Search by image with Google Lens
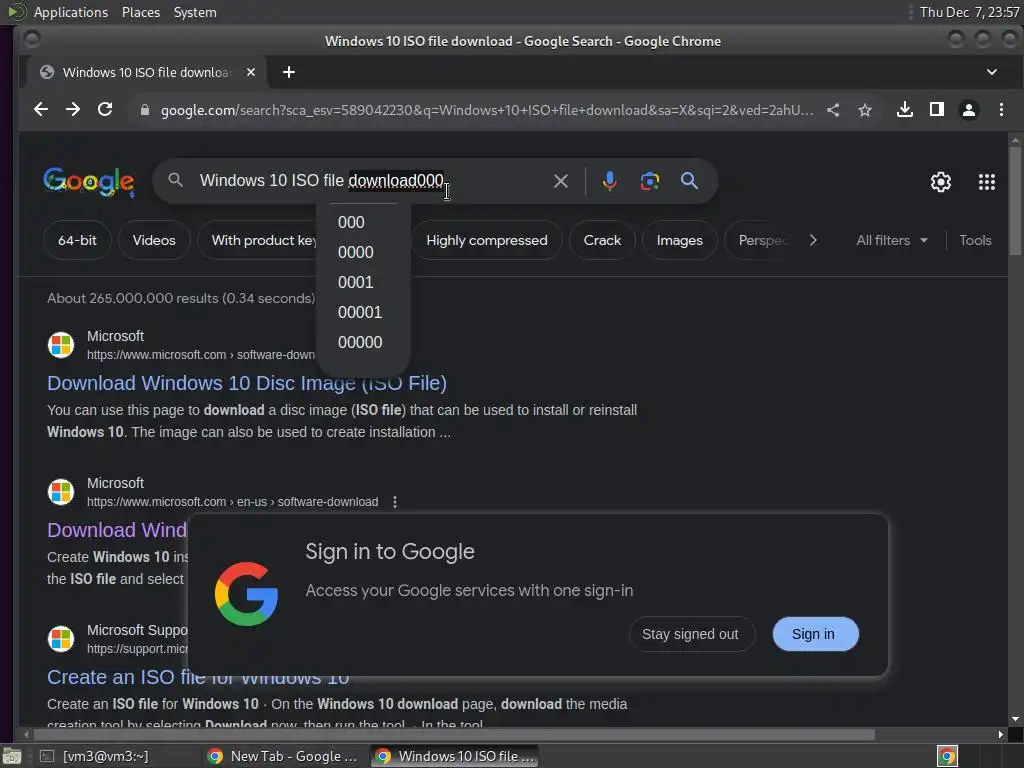 pyautogui.click(x=649, y=181)
